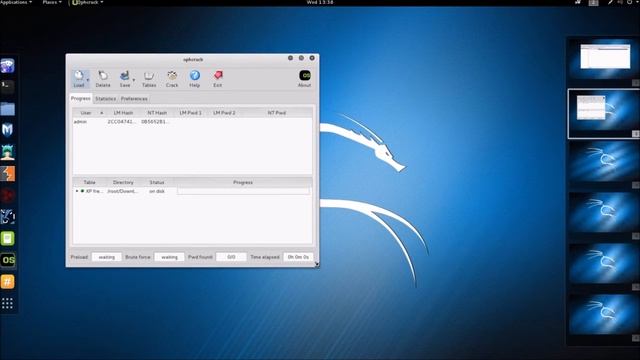Click the LM Hash column header

(123, 113)
